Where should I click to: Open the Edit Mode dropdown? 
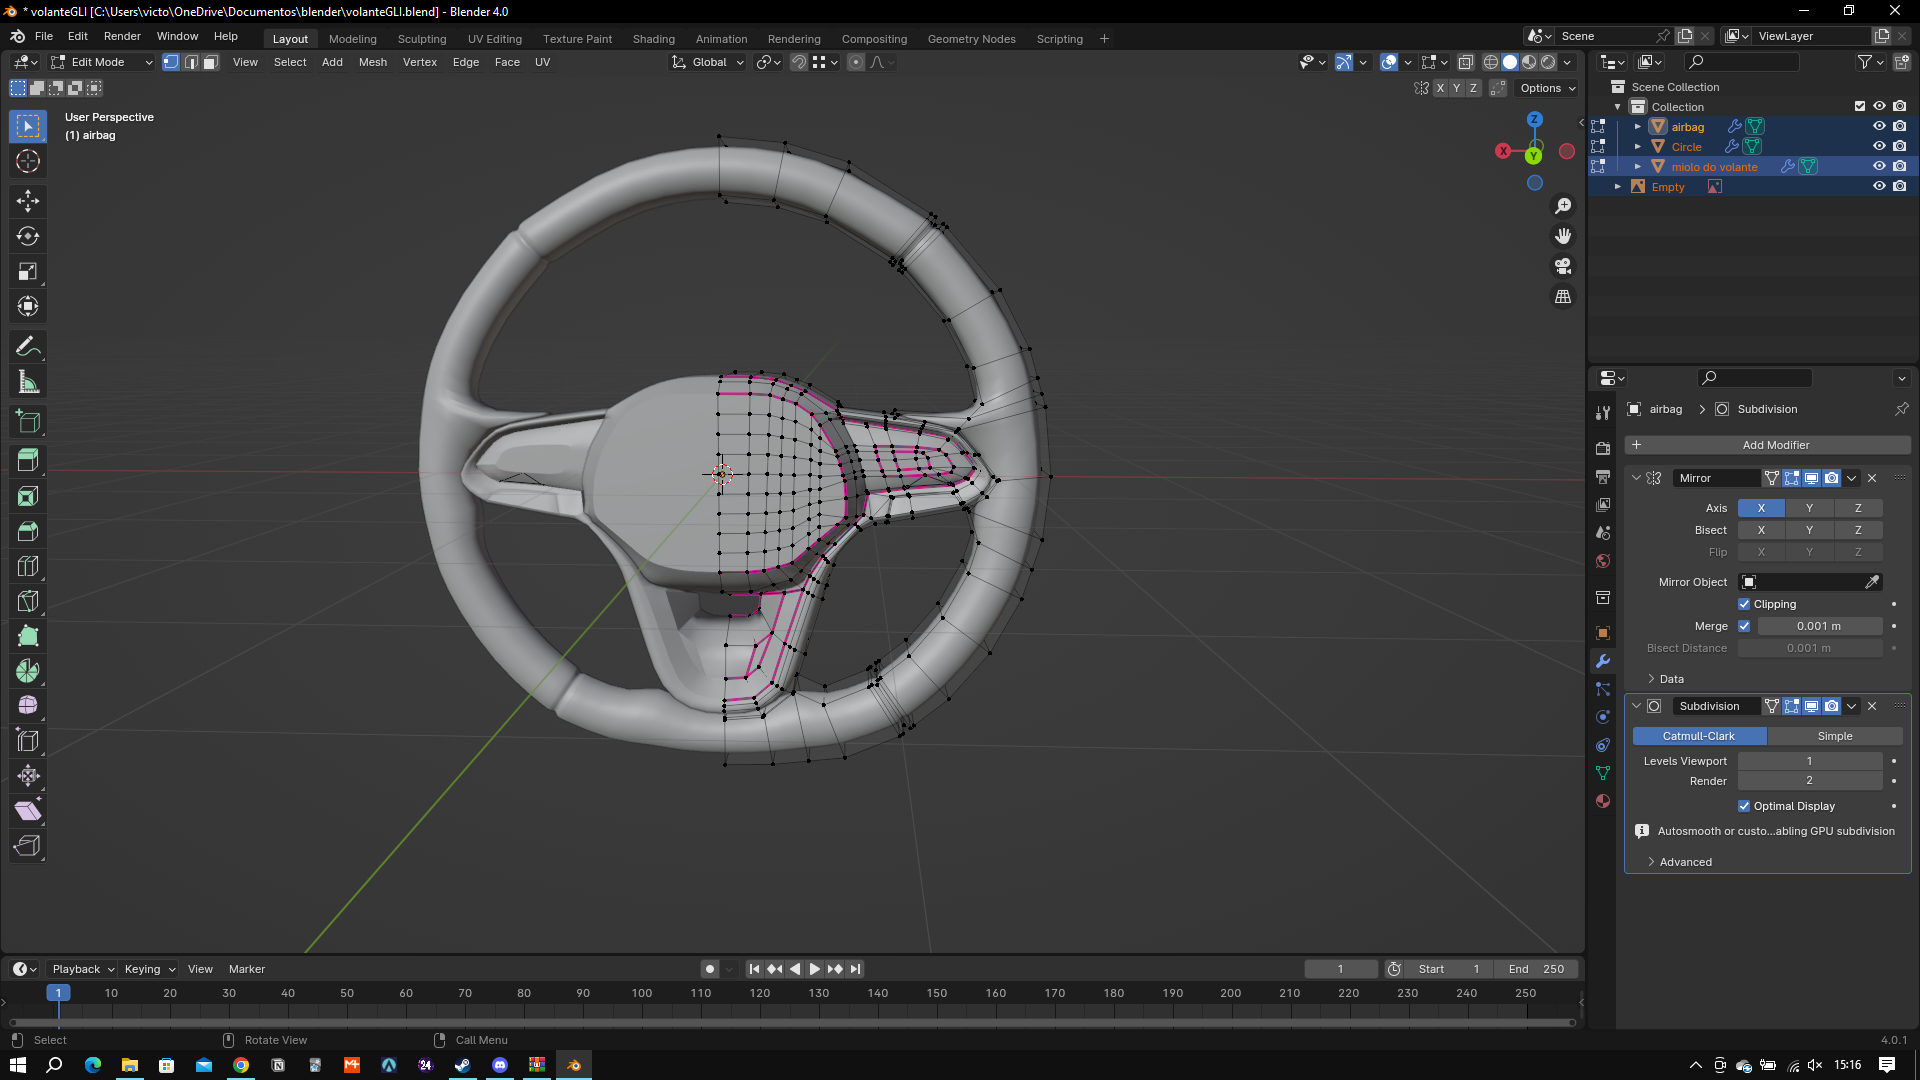[x=102, y=62]
